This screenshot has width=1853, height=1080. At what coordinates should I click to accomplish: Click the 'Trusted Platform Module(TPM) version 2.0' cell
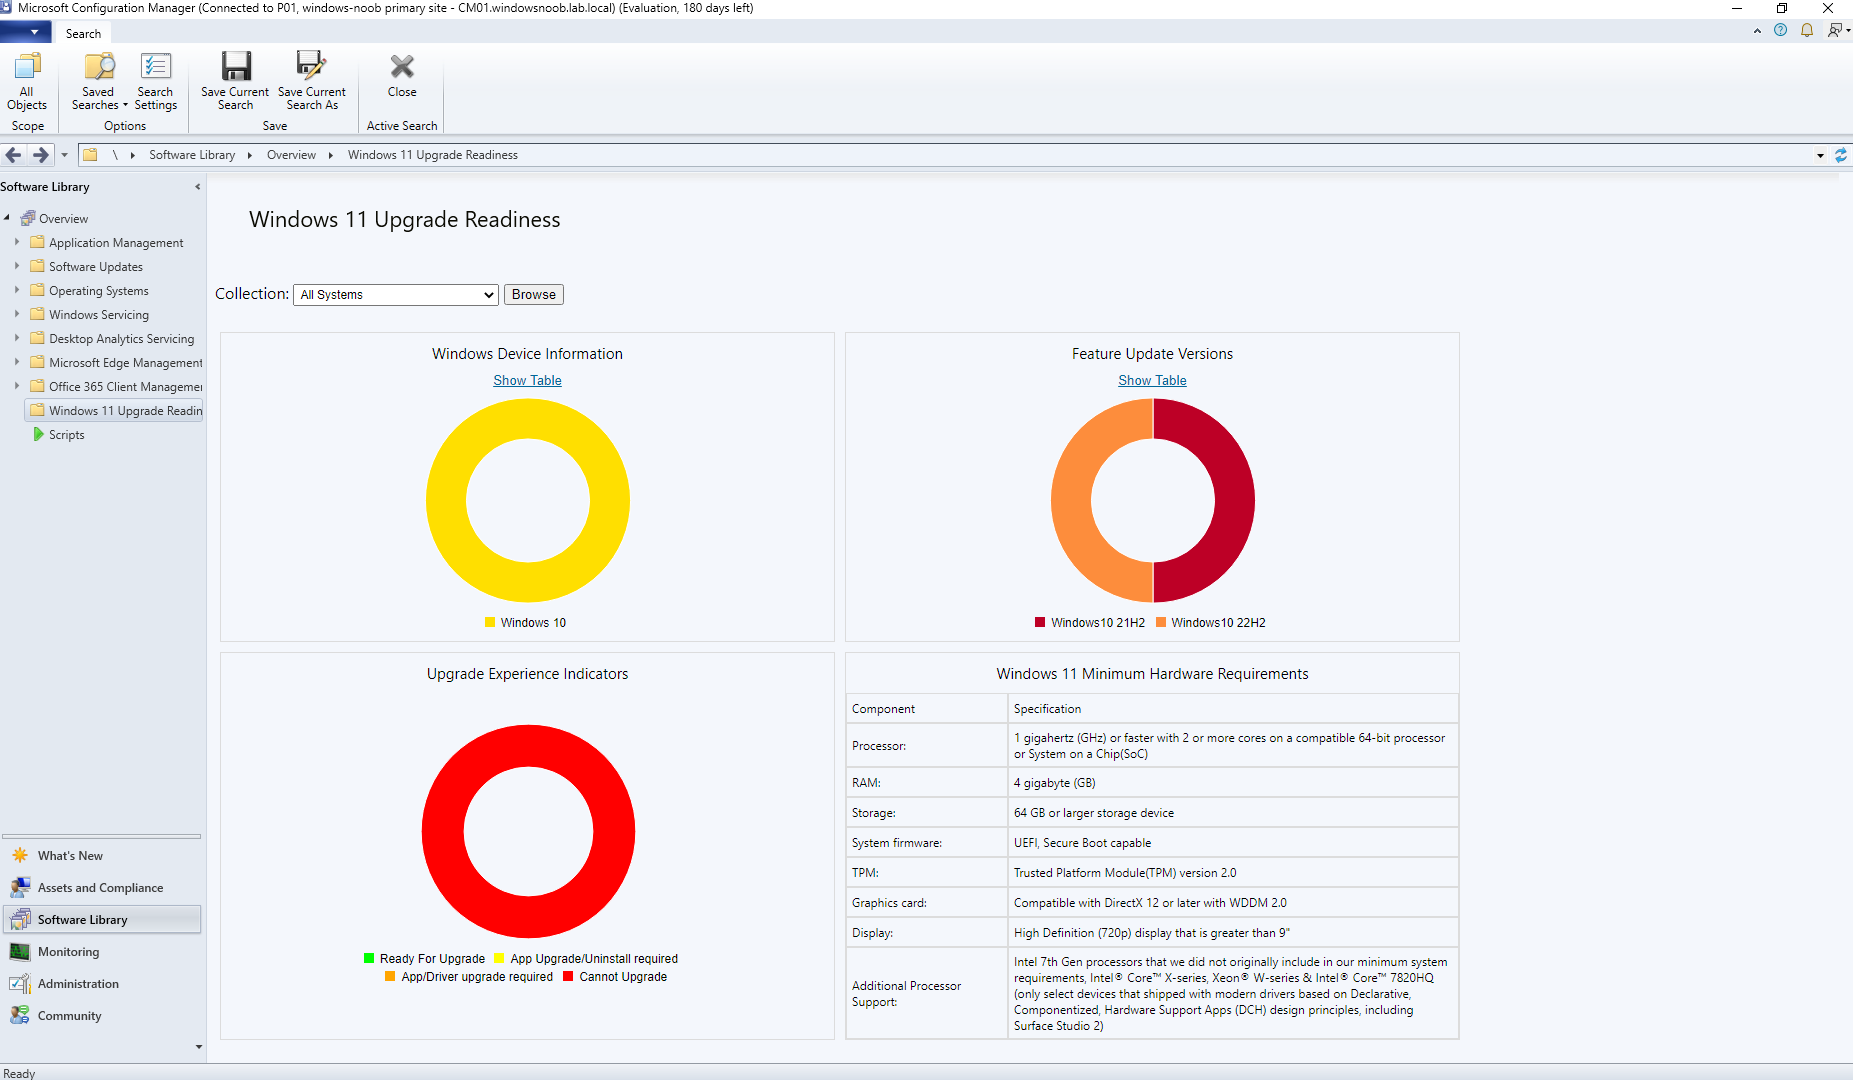click(x=1232, y=873)
